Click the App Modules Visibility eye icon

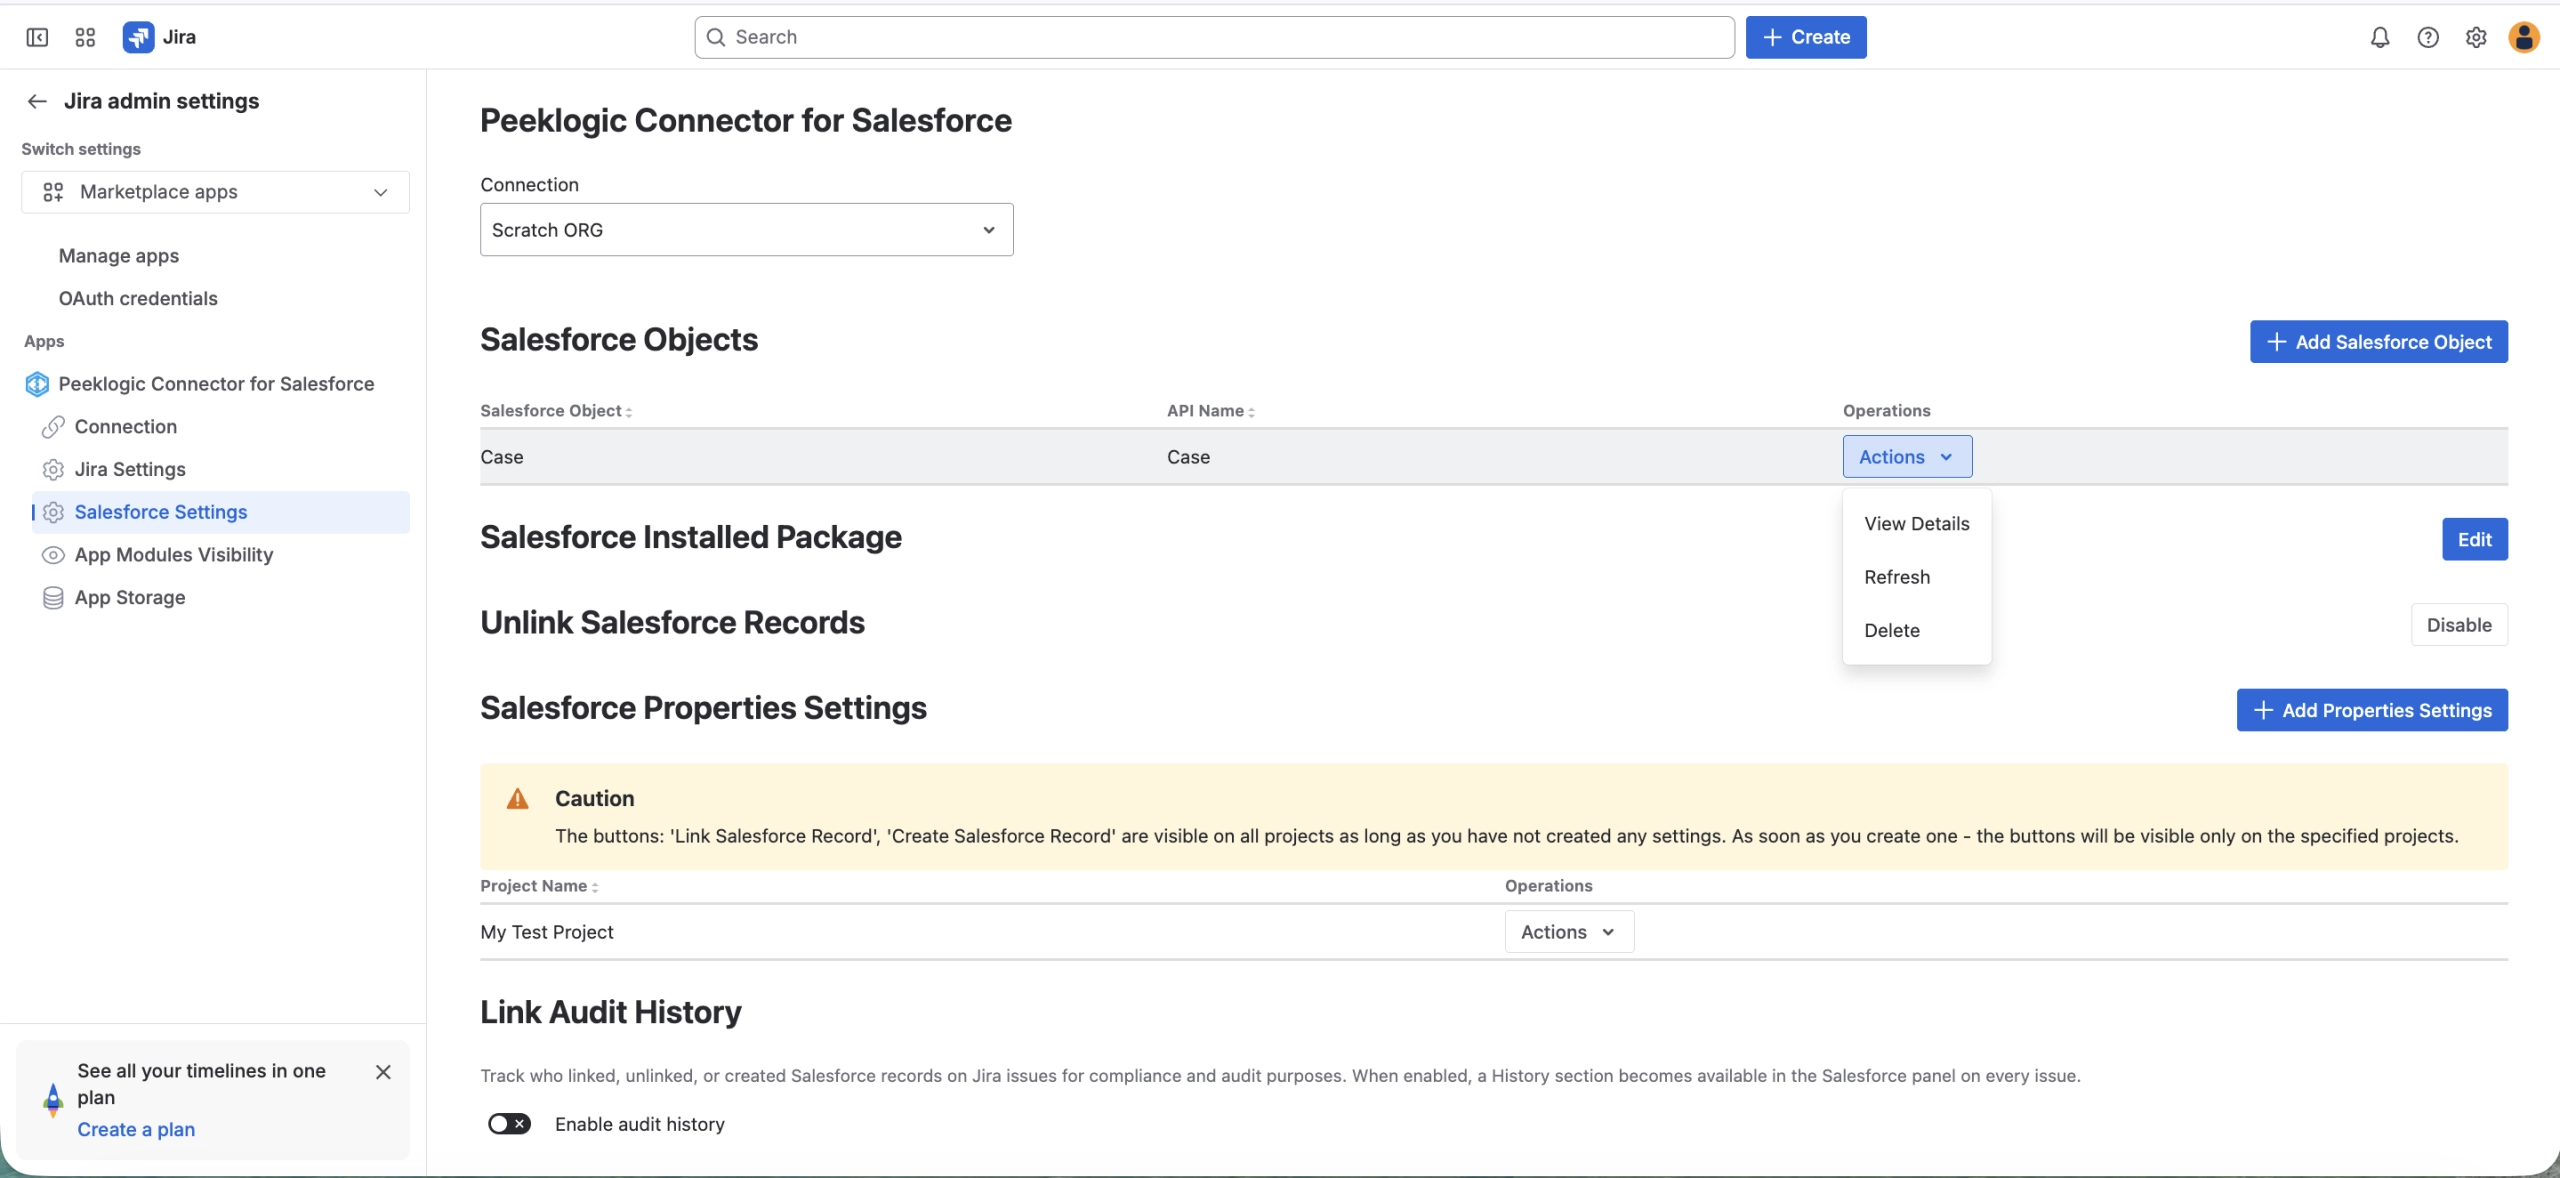coord(53,555)
